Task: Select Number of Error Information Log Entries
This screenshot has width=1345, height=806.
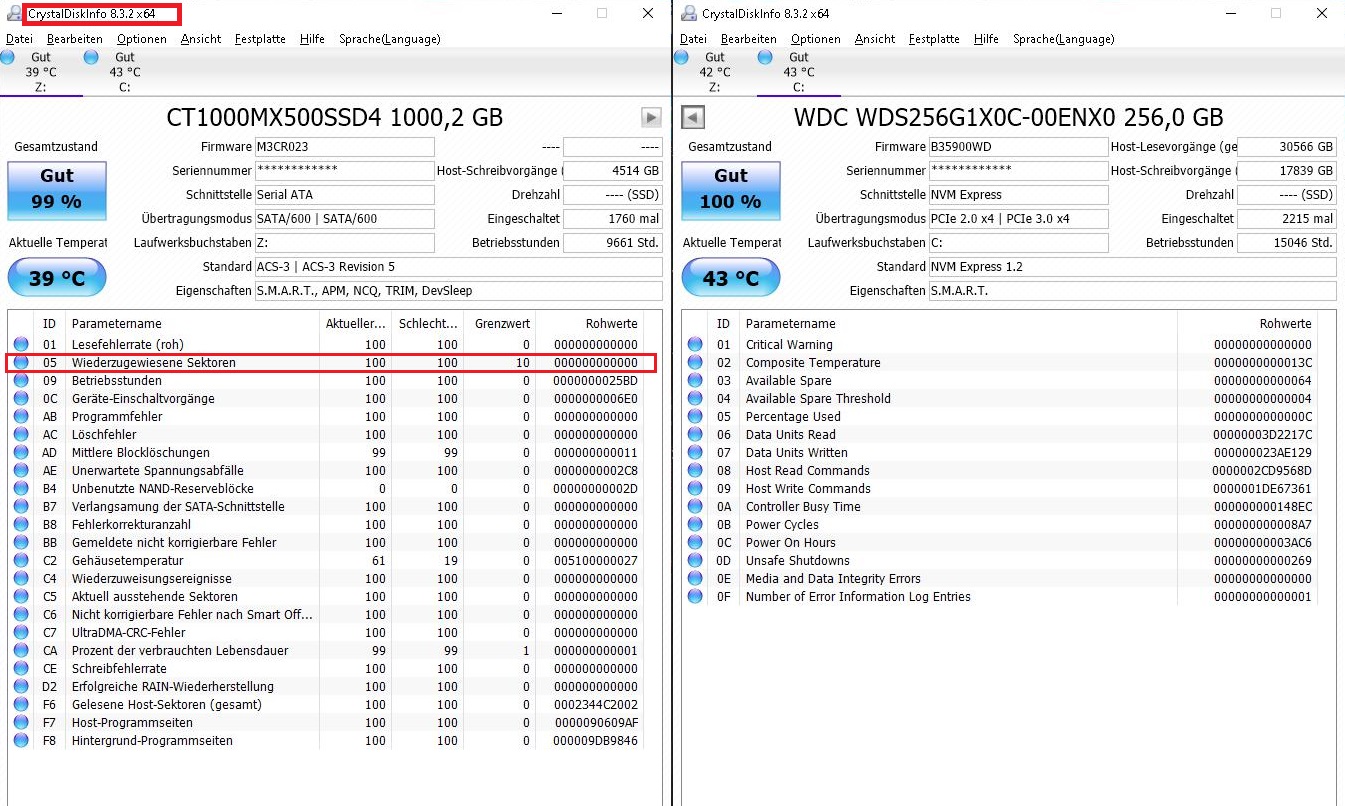Action: tap(858, 597)
